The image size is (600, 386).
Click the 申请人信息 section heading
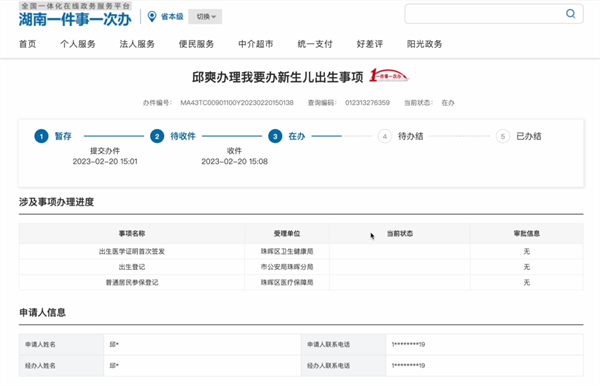pos(42,313)
